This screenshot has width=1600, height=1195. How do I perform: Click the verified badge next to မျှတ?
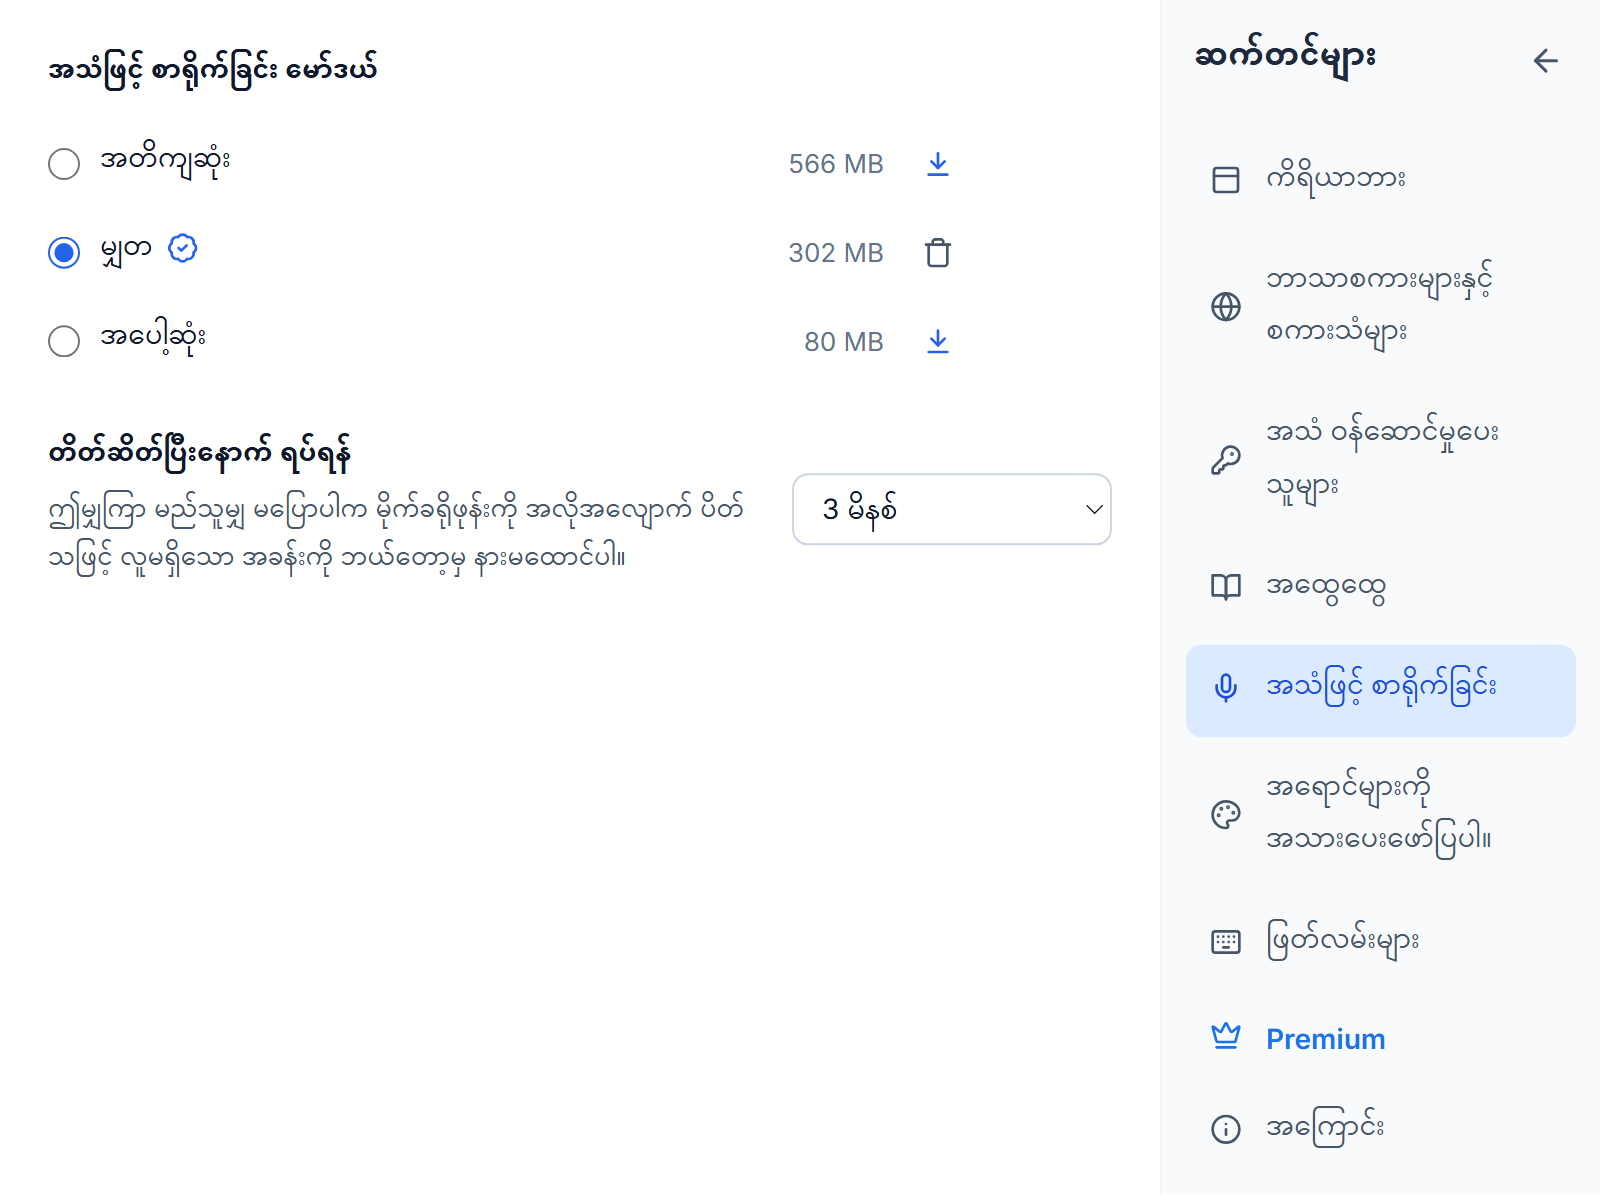point(183,248)
